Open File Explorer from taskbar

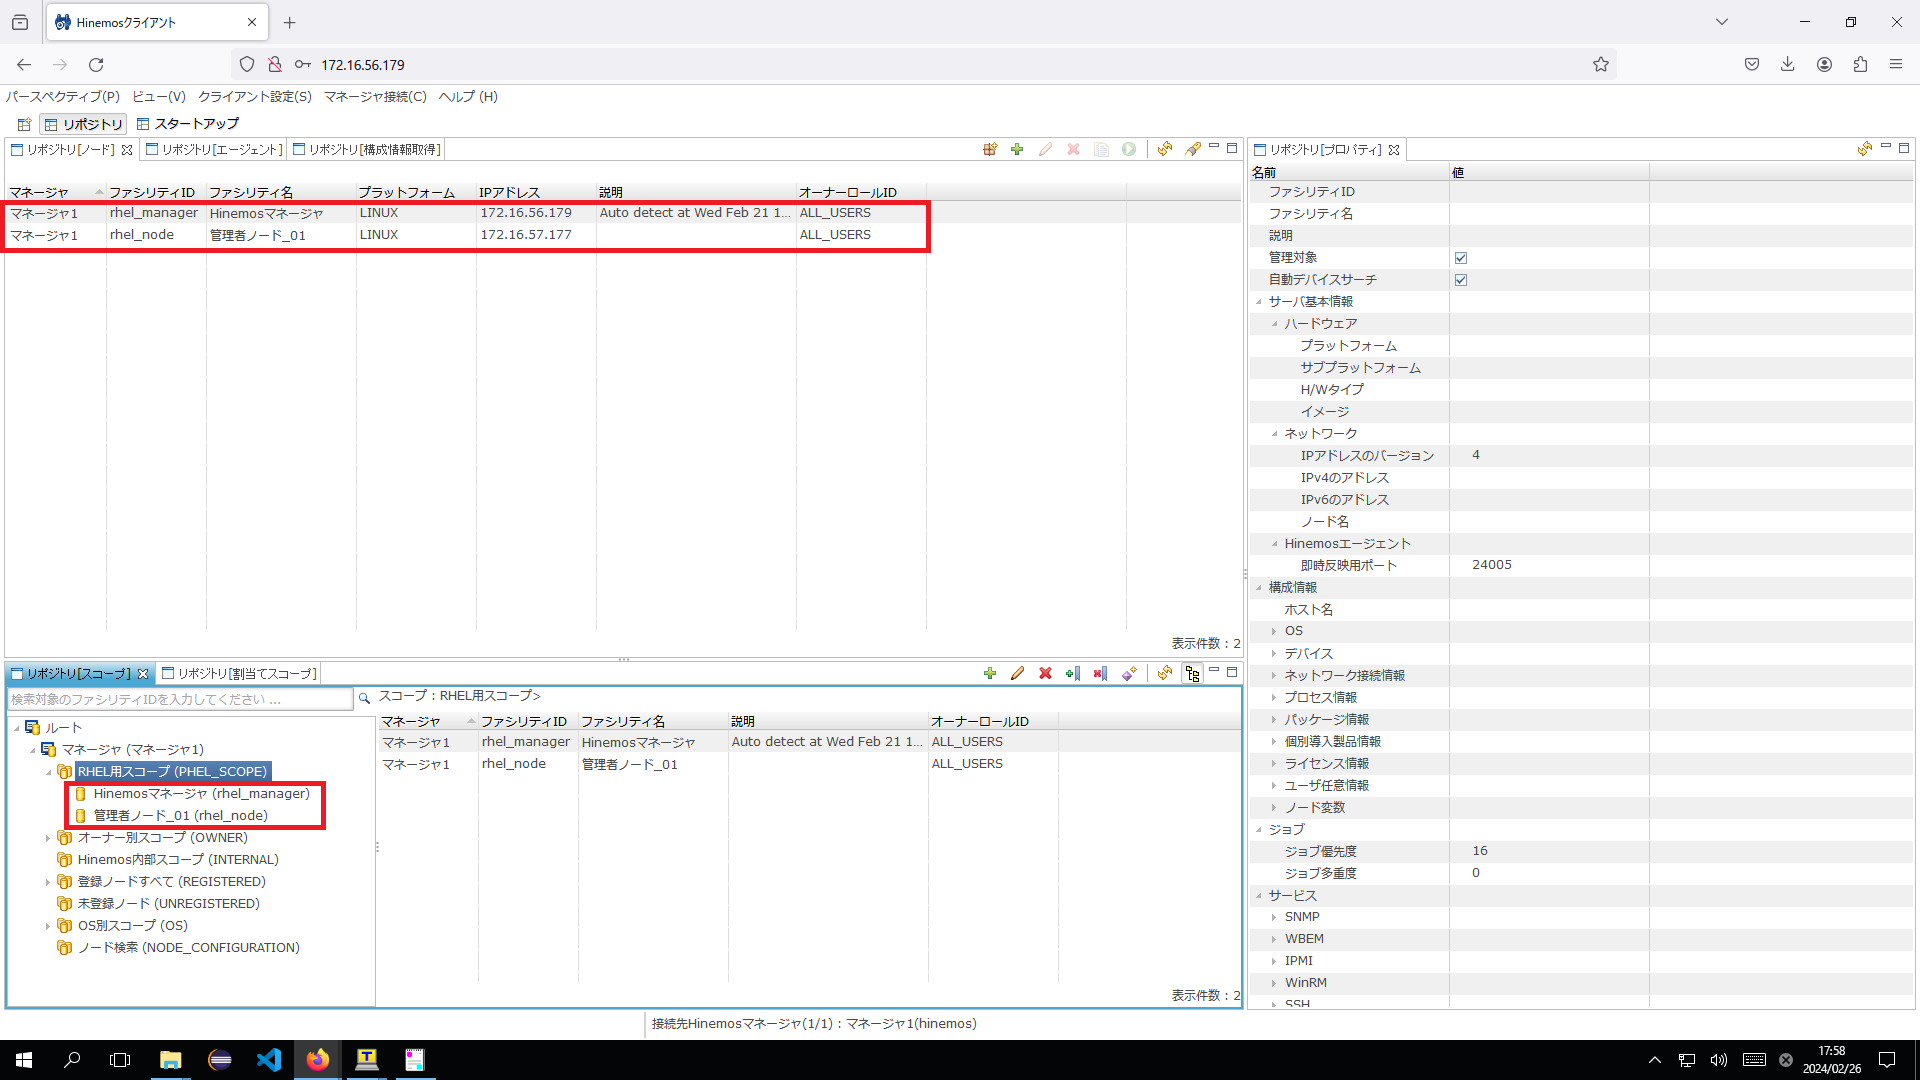pyautogui.click(x=171, y=1060)
